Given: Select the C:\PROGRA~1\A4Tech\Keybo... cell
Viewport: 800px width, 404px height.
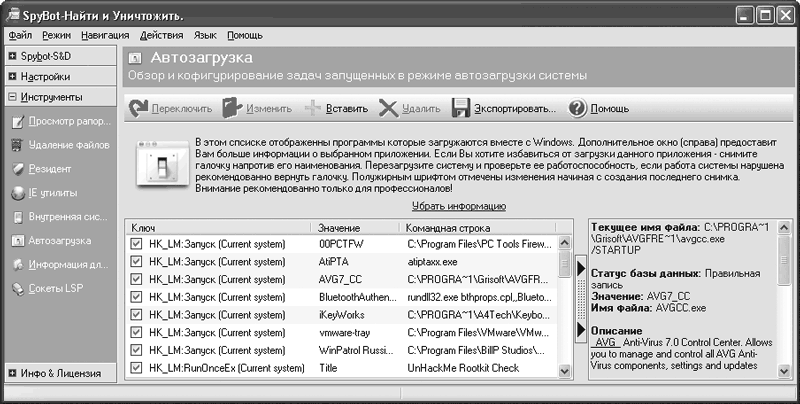Looking at the screenshot, I should 479,315.
